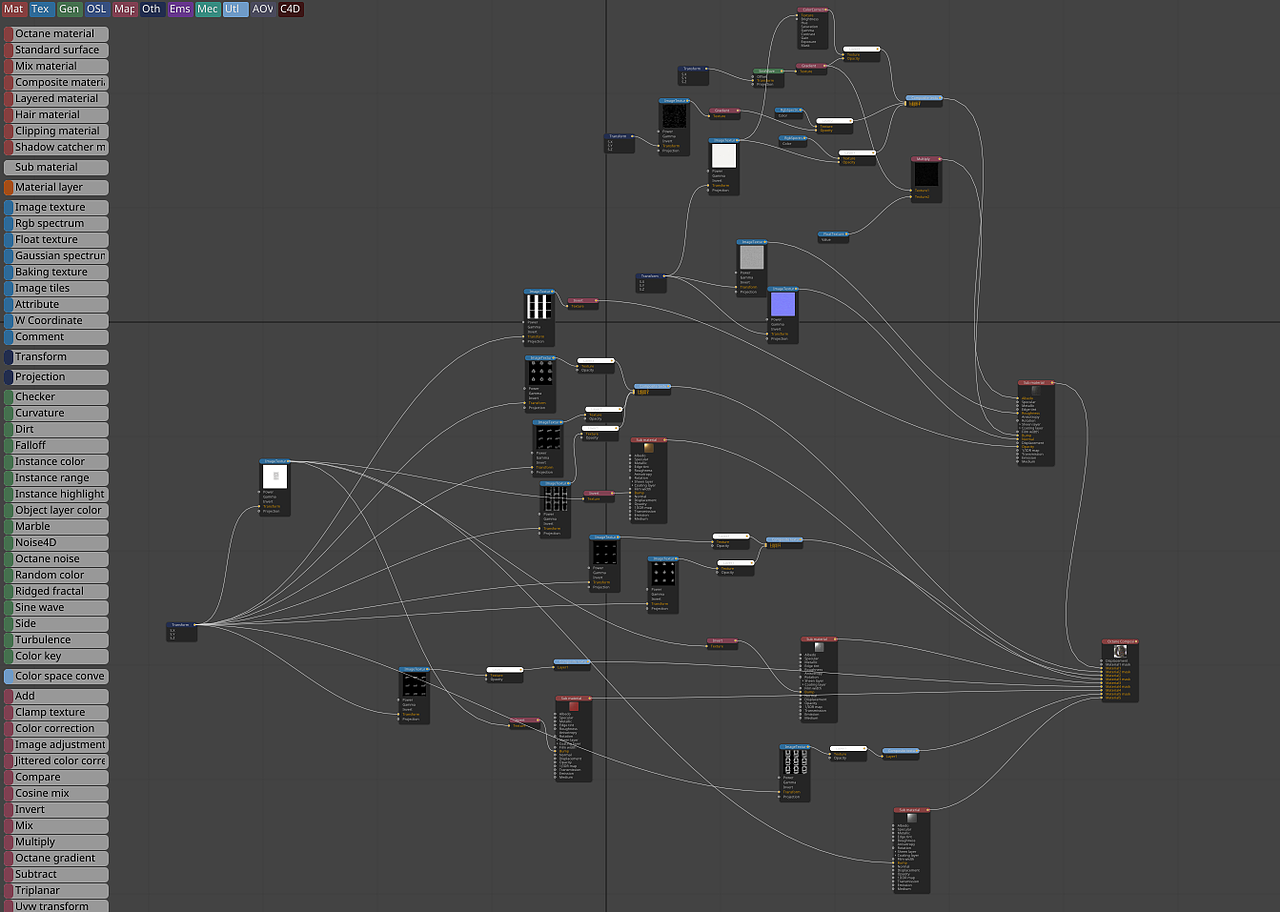The height and width of the screenshot is (912, 1280).
Task: Choose Float texture in the node list
Action: [56, 240]
